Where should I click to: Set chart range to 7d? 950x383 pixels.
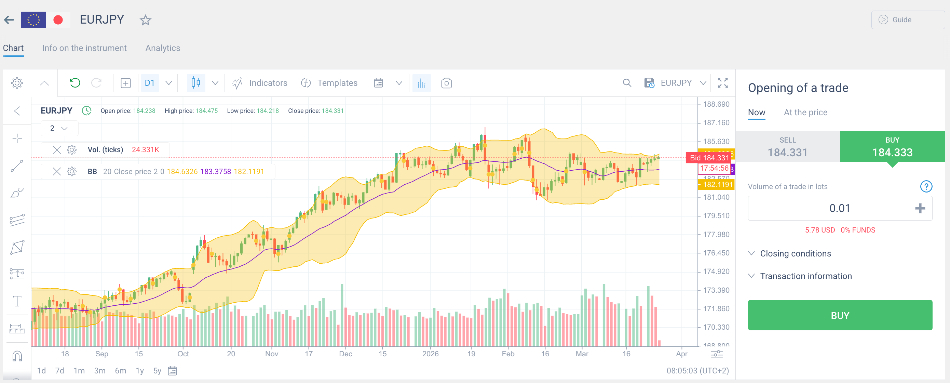pyautogui.click(x=59, y=370)
